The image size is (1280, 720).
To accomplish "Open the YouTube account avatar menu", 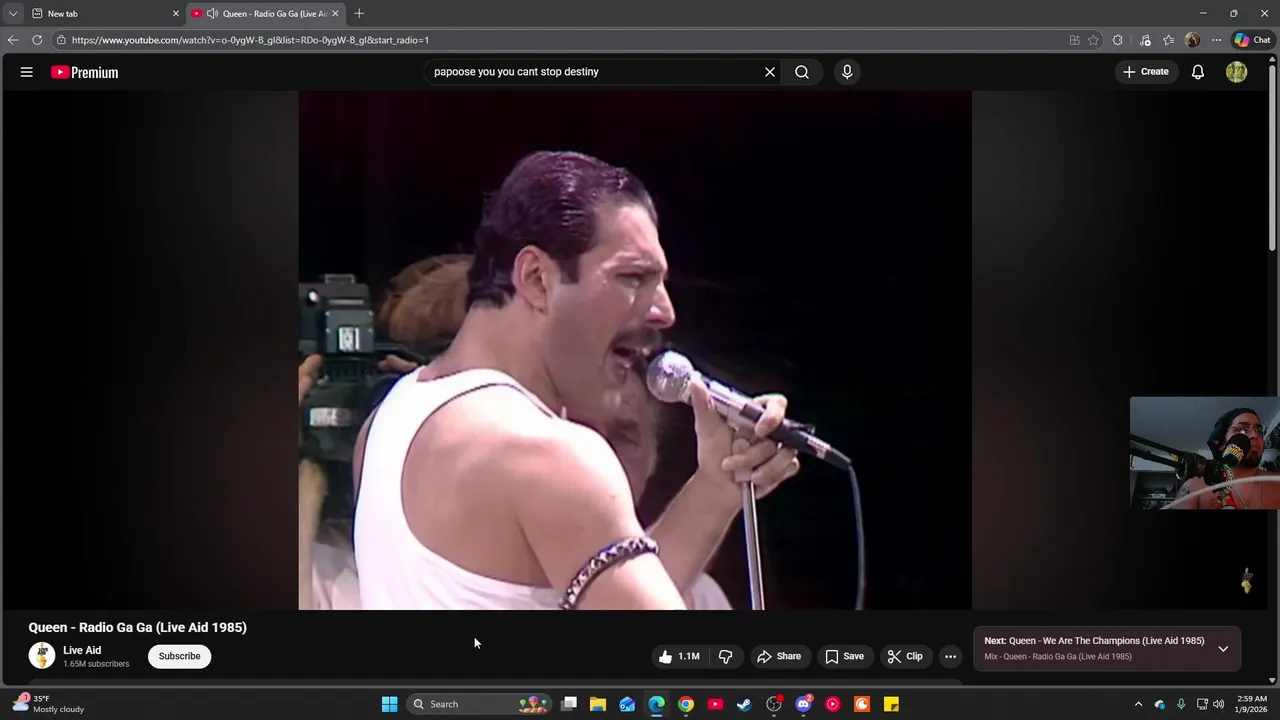I will 1237,72.
